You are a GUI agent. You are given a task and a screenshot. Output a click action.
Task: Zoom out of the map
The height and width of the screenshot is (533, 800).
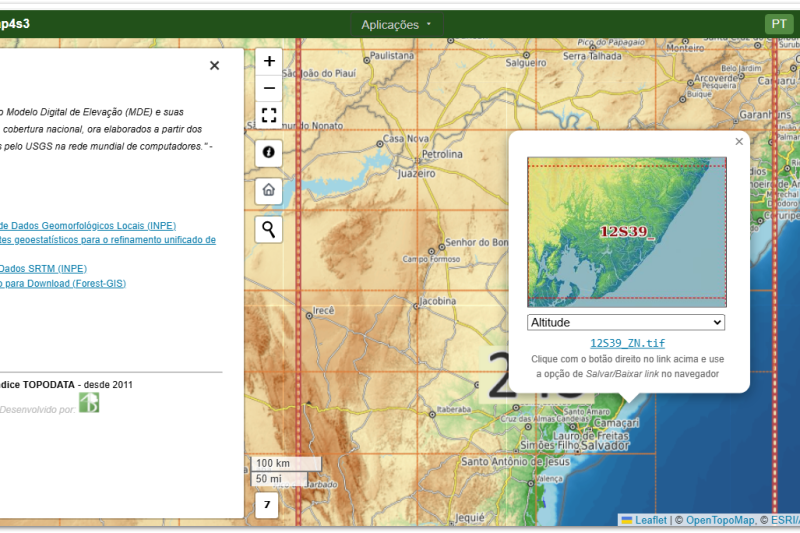pyautogui.click(x=269, y=88)
